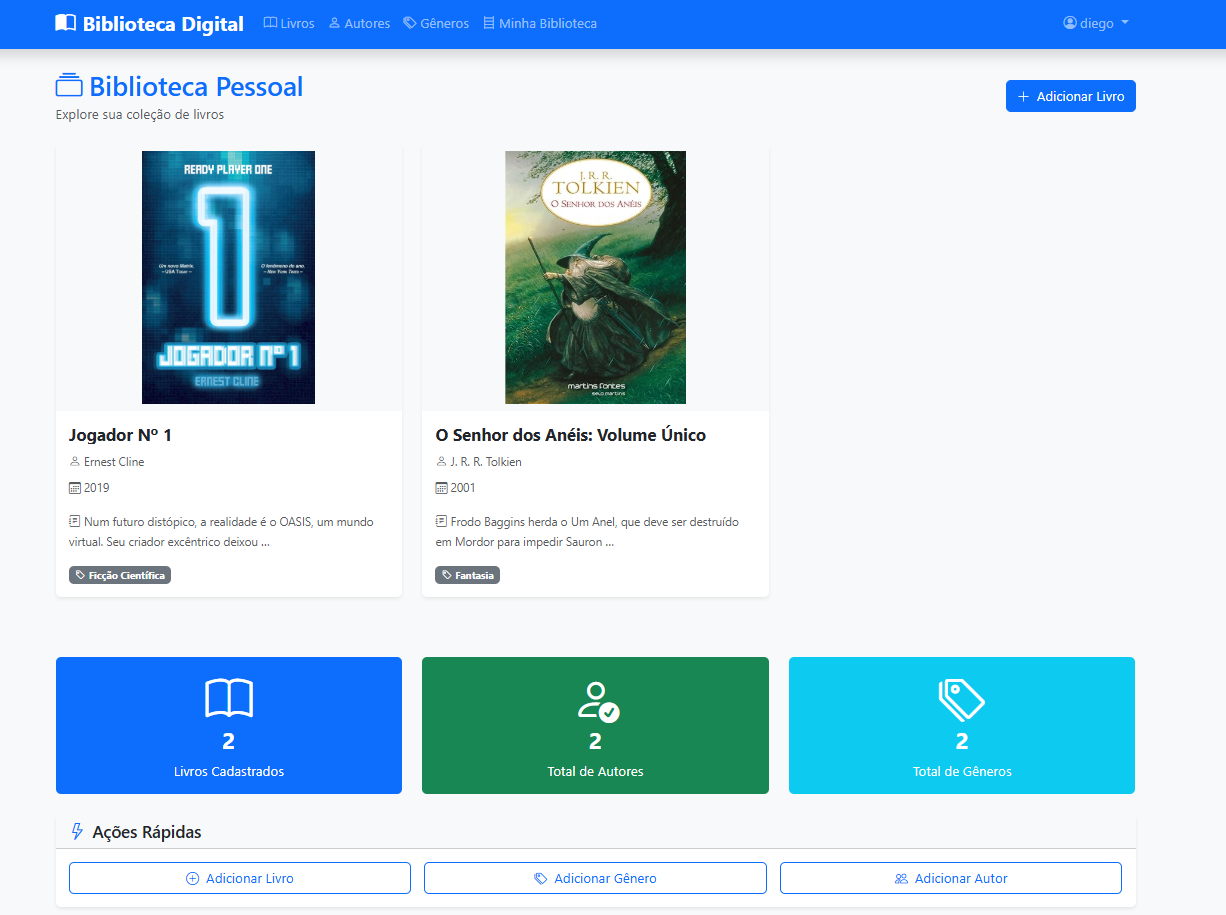Click the 'Explore sua coleção de livros' subtitle
1226x915 pixels.
coord(140,115)
